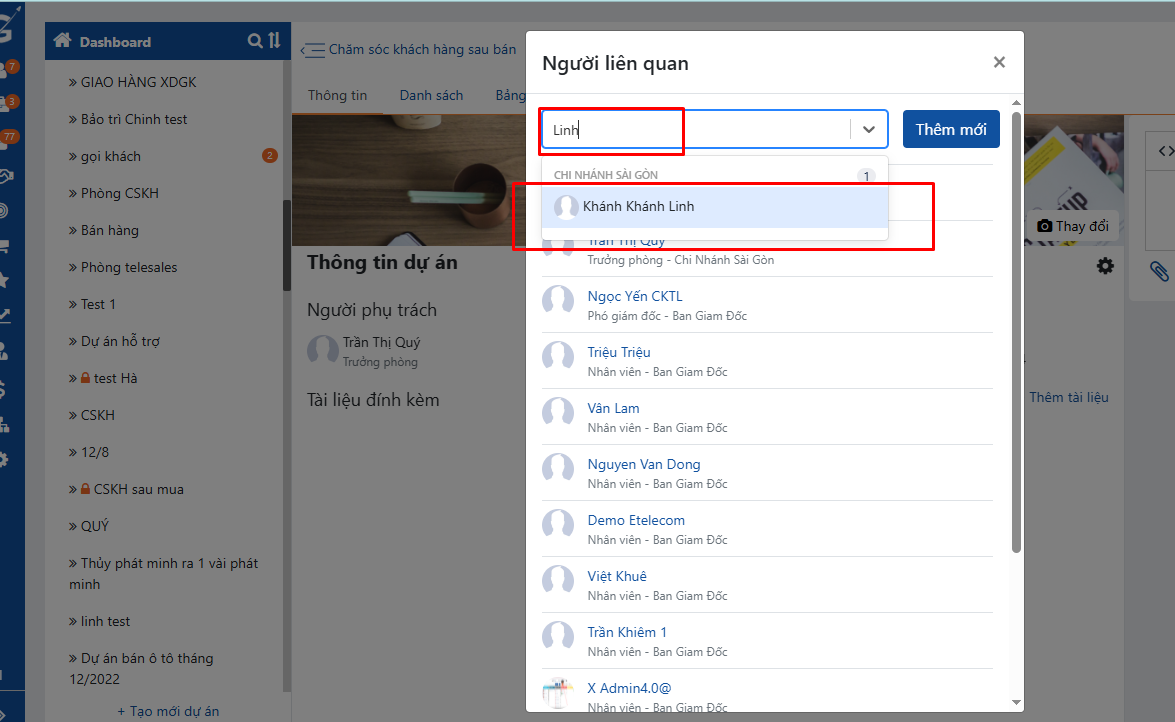Switch to the Danh sách tab
This screenshot has width=1175, height=722.
431,95
